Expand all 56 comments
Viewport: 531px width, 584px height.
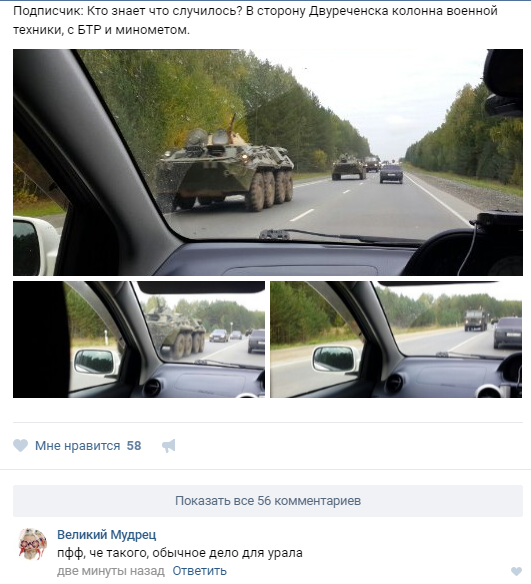[x=268, y=501]
